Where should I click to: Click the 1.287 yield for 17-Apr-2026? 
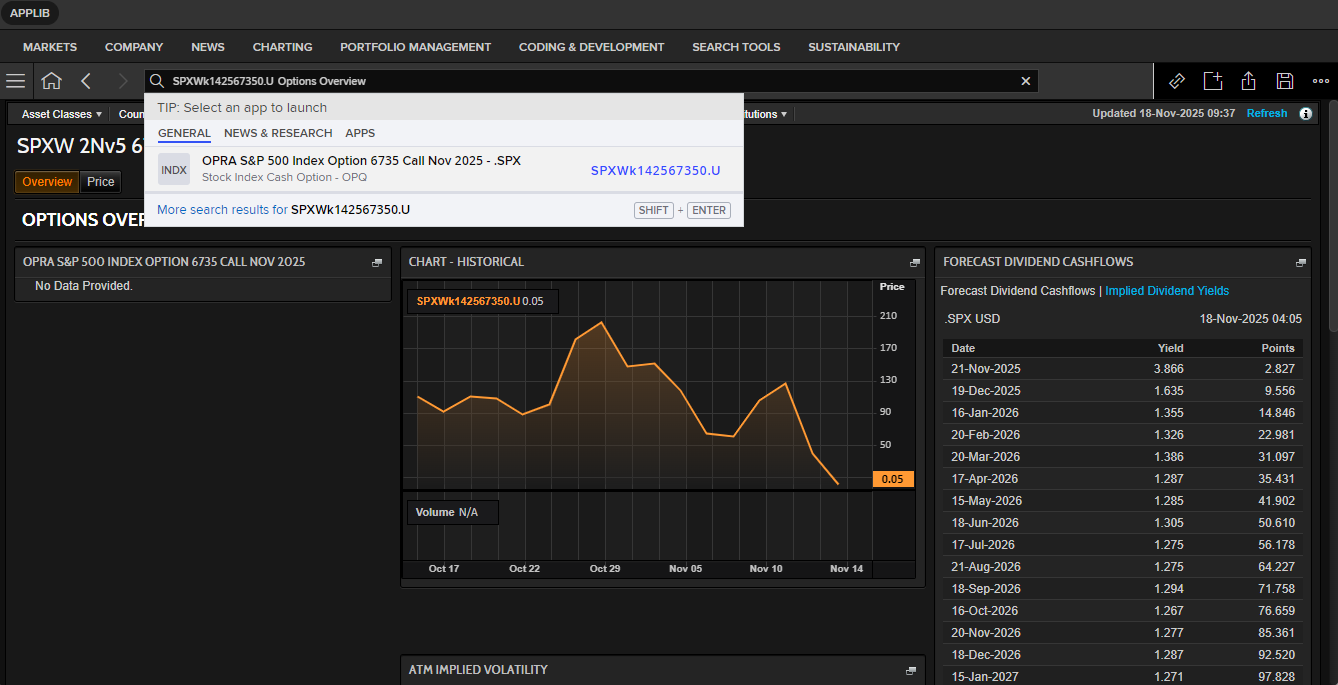pyautogui.click(x=1168, y=479)
